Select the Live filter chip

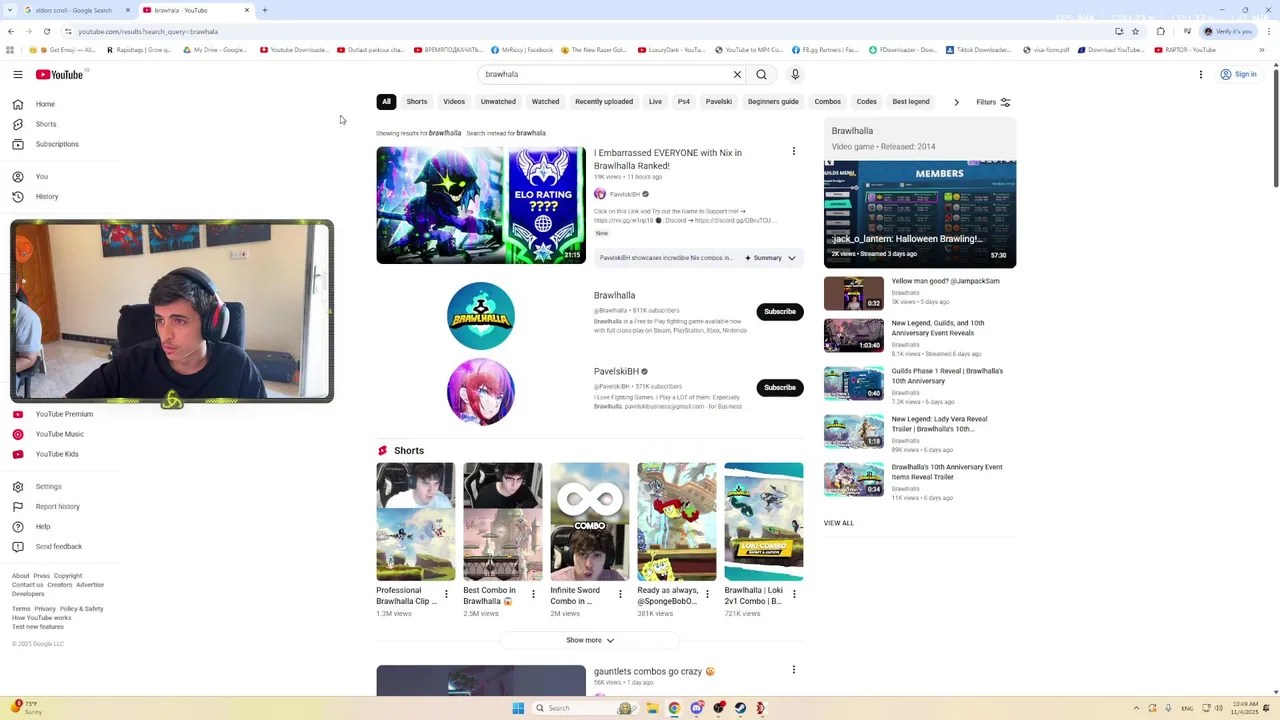(655, 101)
